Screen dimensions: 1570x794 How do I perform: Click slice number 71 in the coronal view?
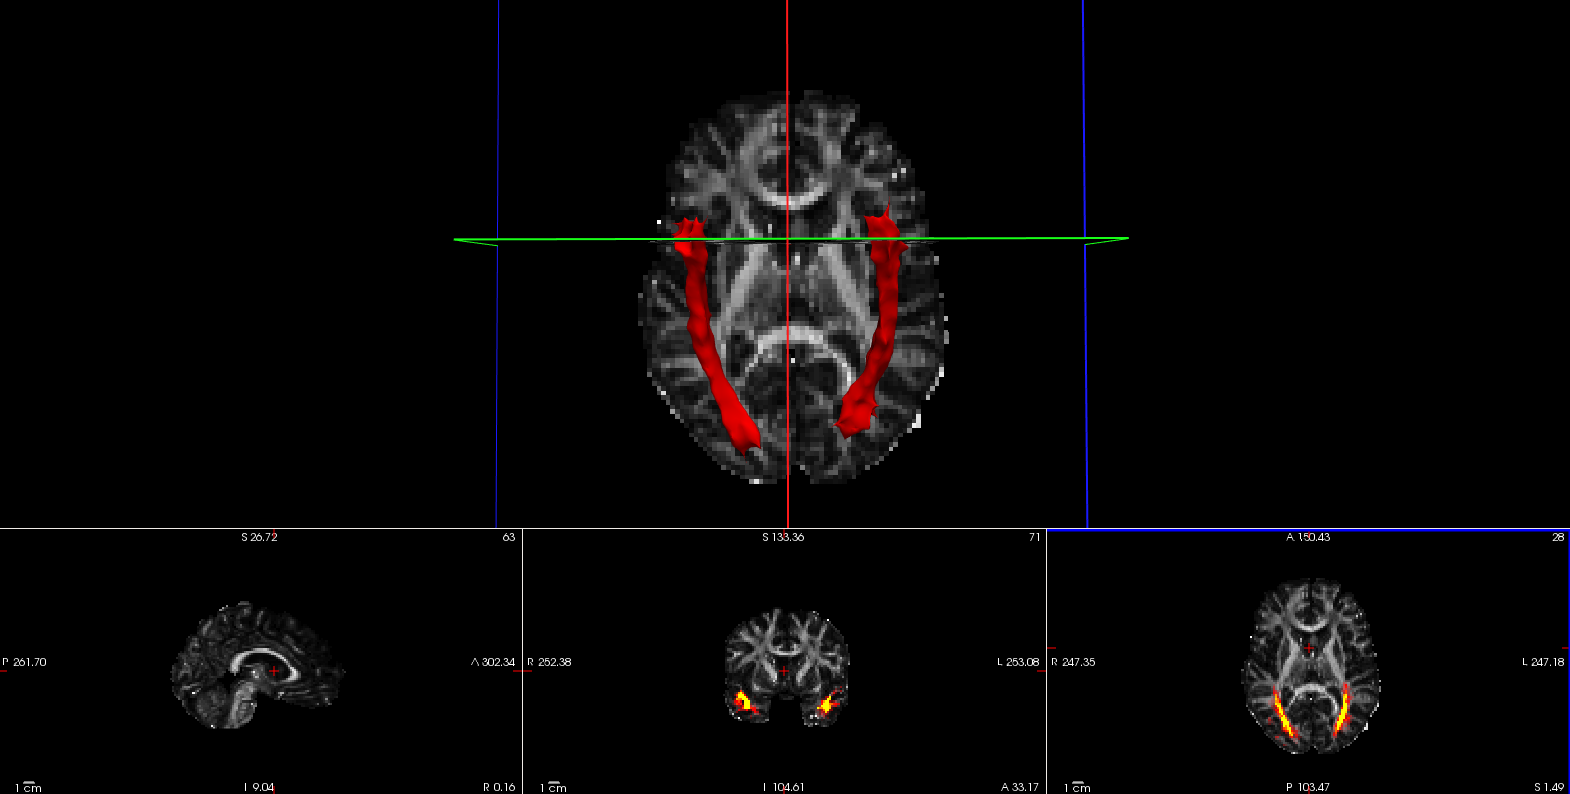pos(1034,538)
